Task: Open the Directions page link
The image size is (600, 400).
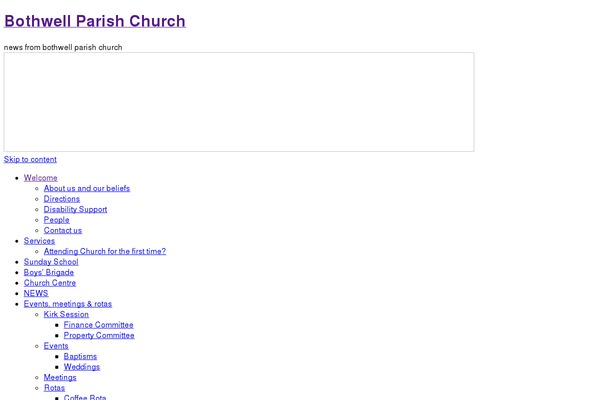Action: click(62, 199)
